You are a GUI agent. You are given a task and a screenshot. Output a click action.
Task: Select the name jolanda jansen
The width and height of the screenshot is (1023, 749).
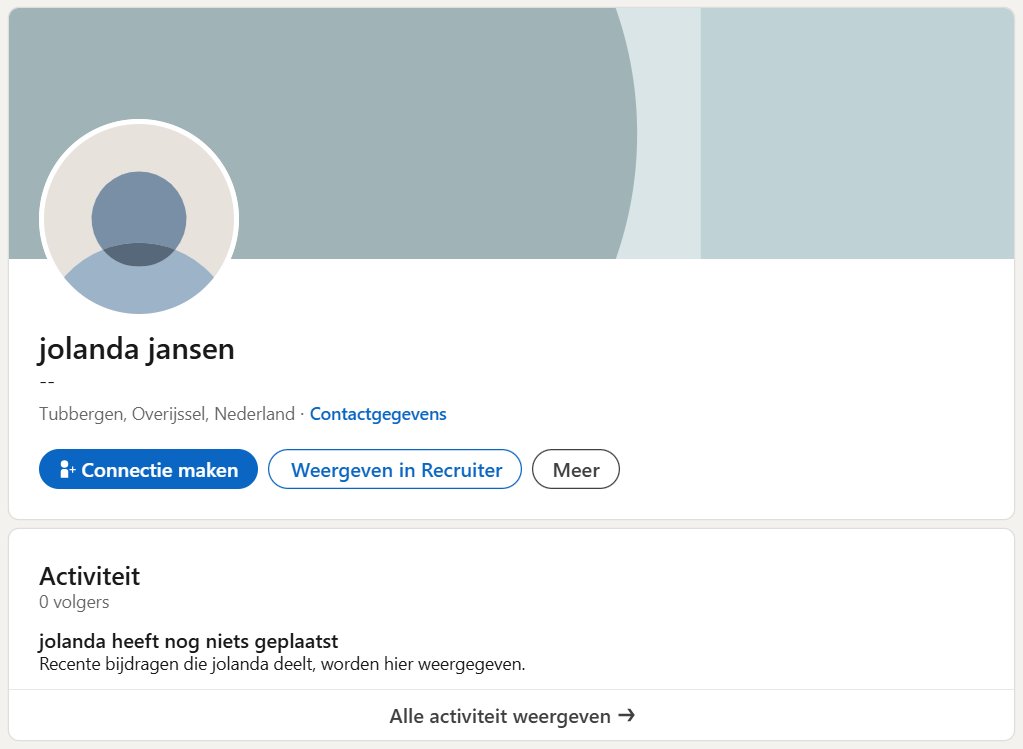(136, 349)
